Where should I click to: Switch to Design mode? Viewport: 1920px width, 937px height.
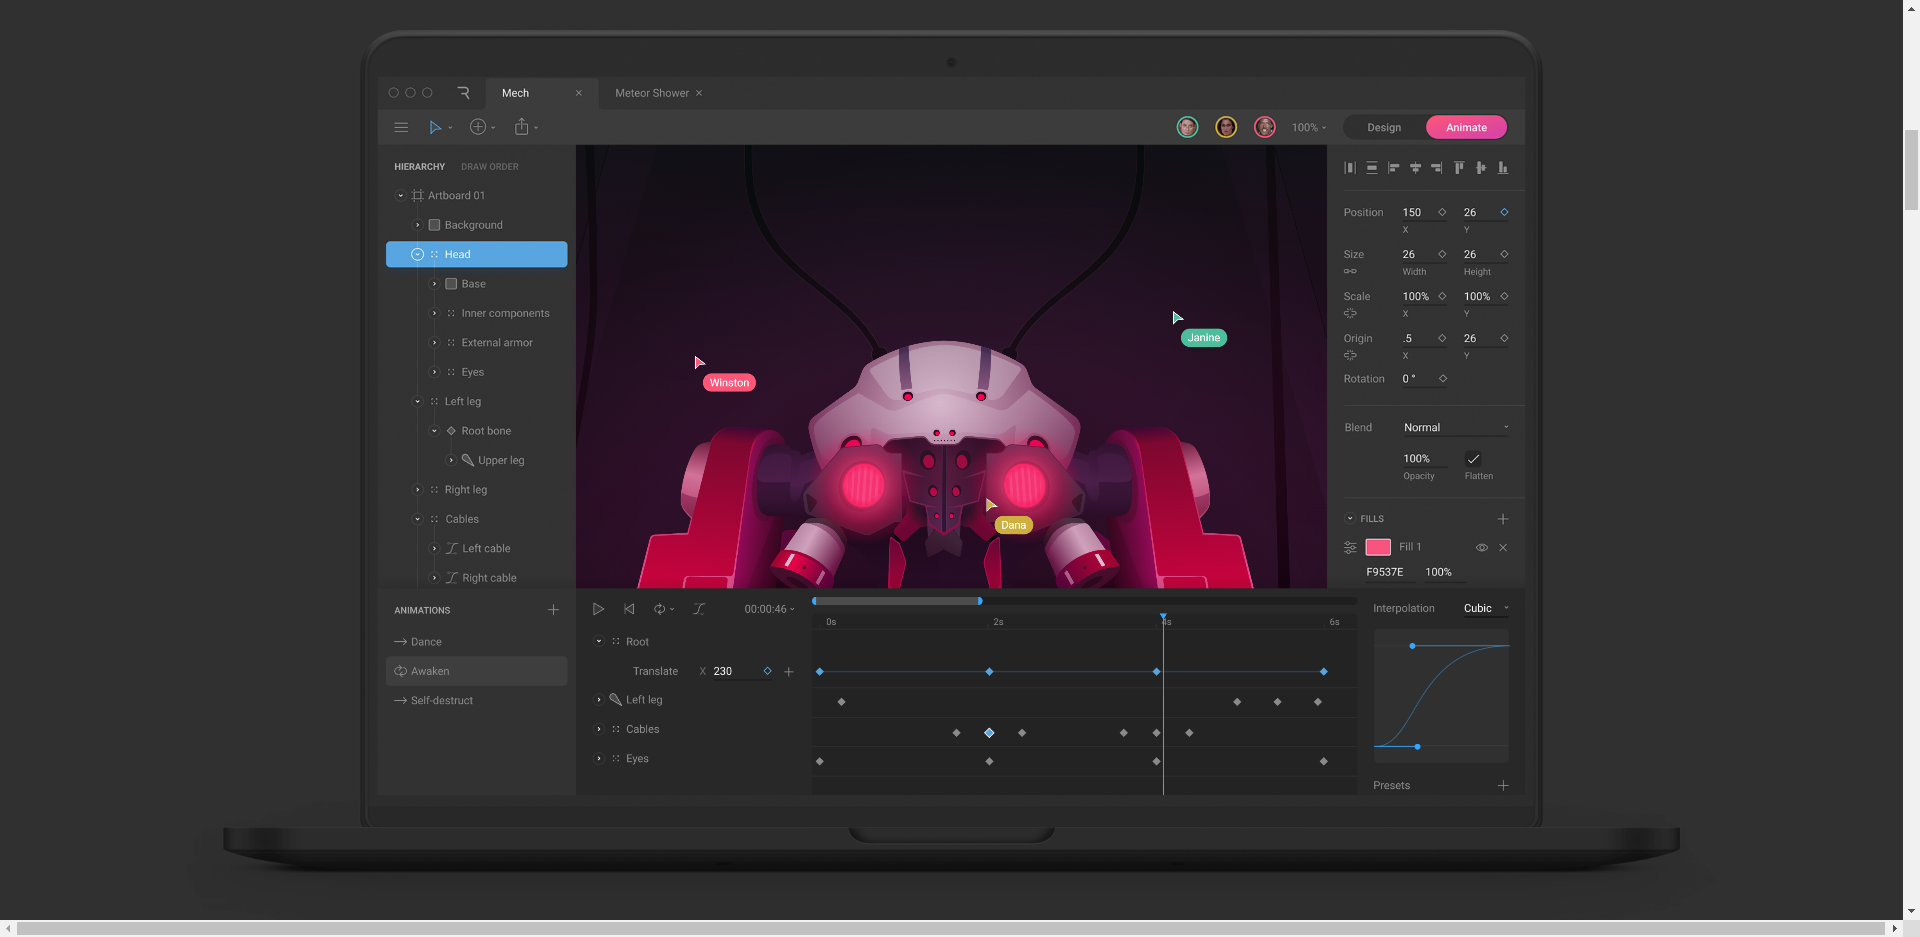1384,127
